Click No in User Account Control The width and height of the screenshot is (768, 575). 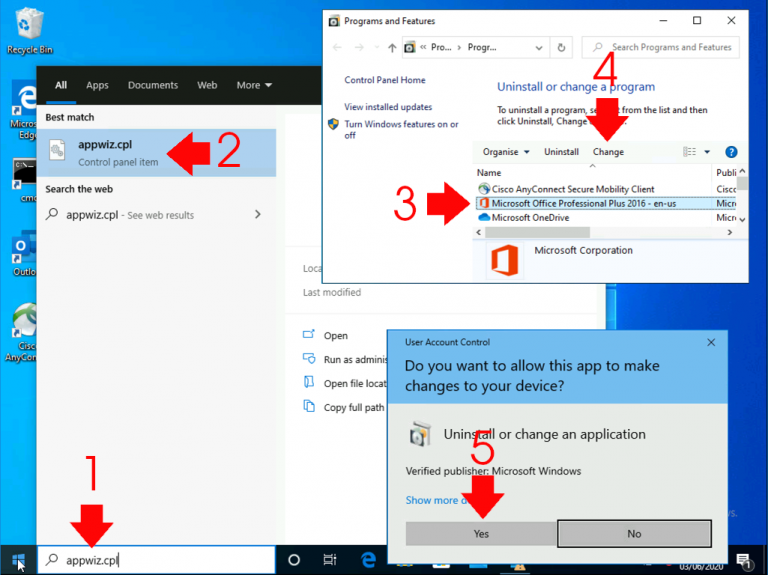(634, 534)
